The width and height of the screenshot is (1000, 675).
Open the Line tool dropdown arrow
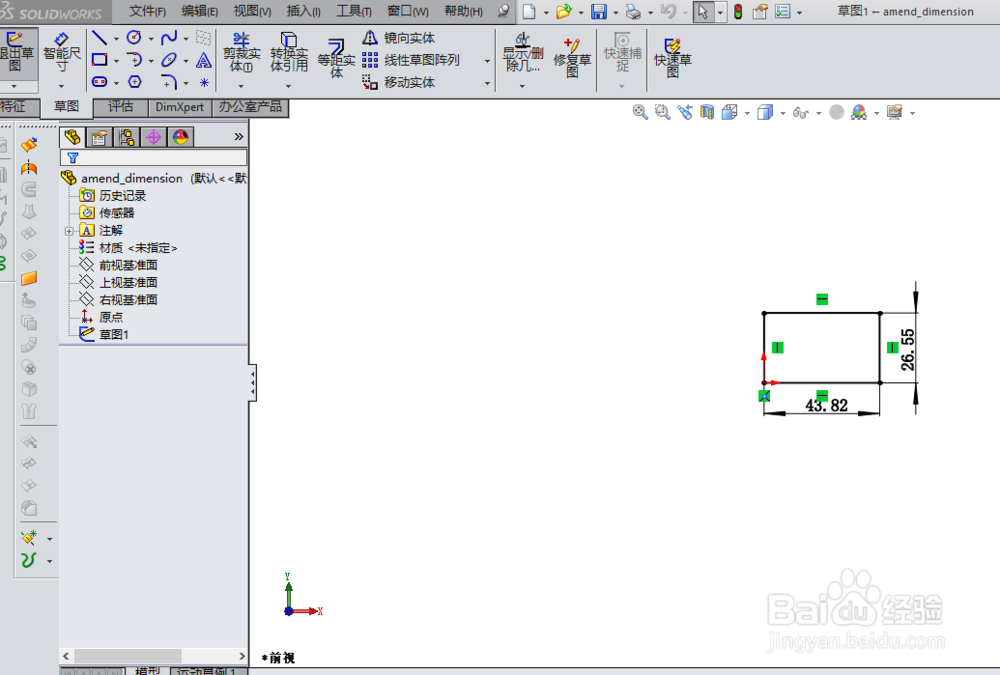click(x=116, y=39)
